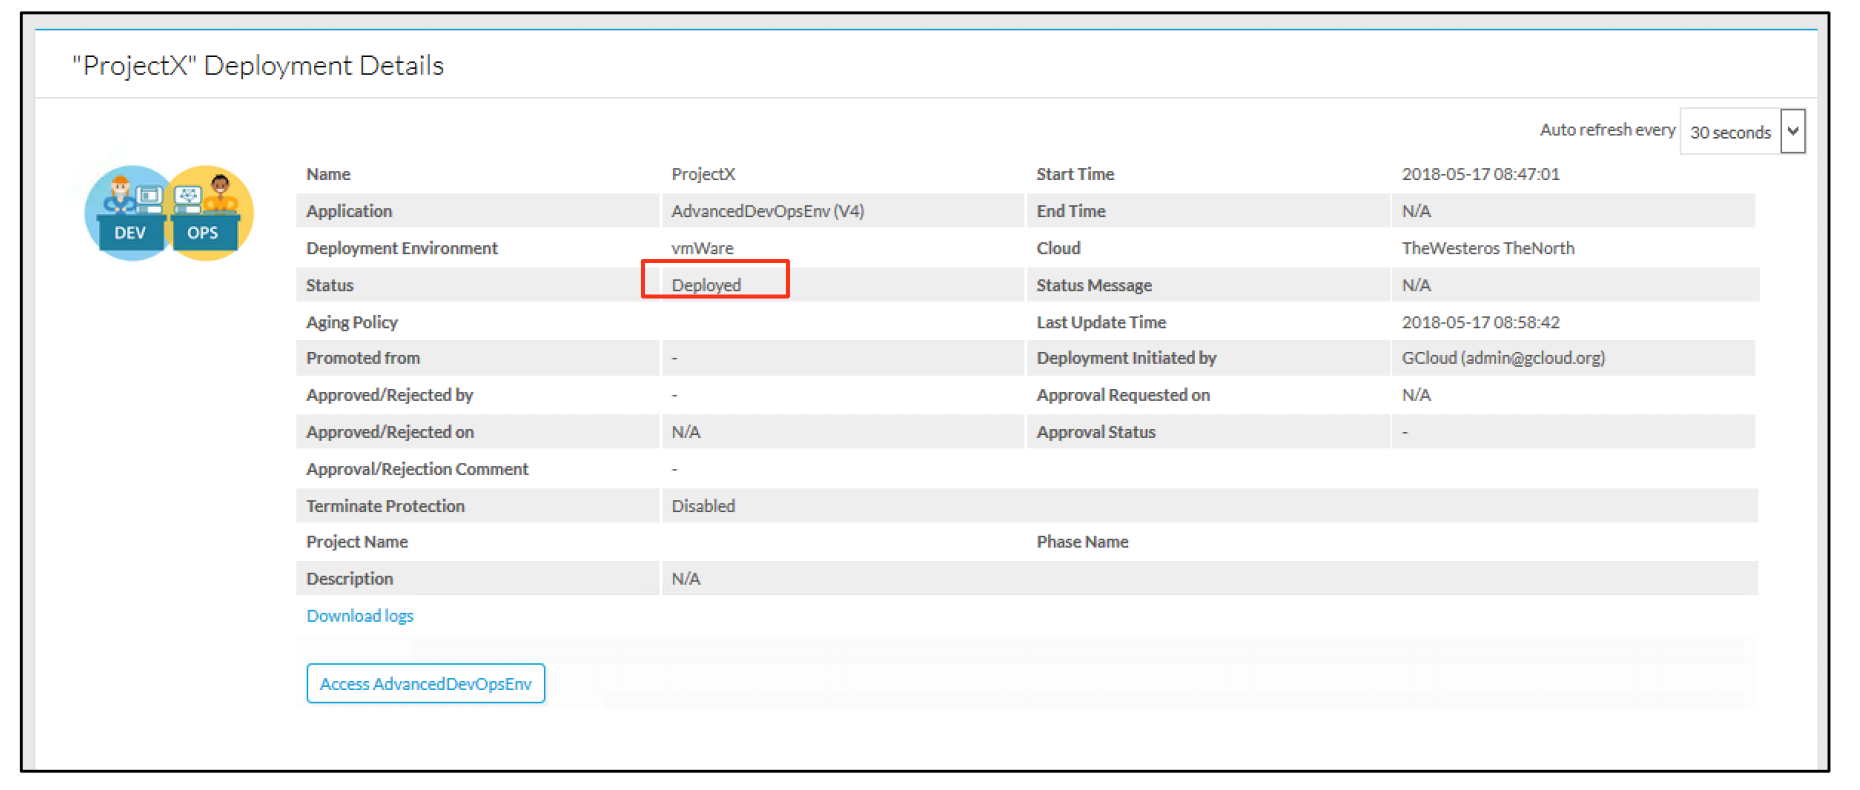Click the dropdown arrow beside 30 seconds

[1793, 131]
